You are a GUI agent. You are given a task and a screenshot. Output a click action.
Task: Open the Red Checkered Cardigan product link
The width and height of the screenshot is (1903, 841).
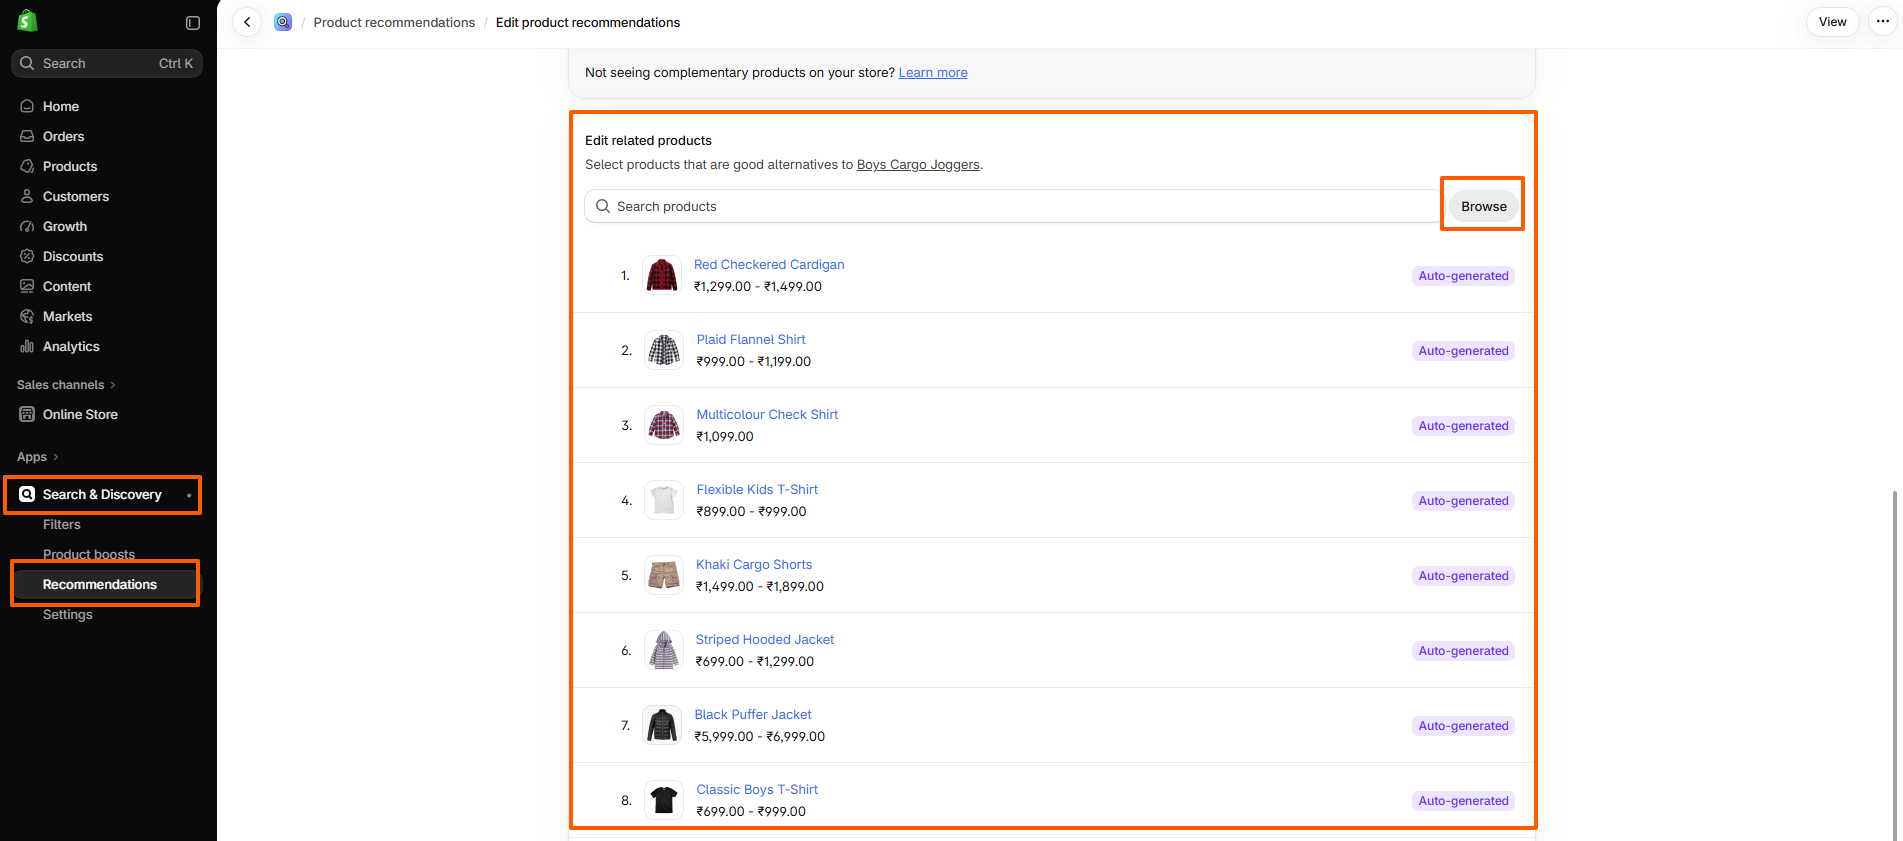[x=769, y=264]
